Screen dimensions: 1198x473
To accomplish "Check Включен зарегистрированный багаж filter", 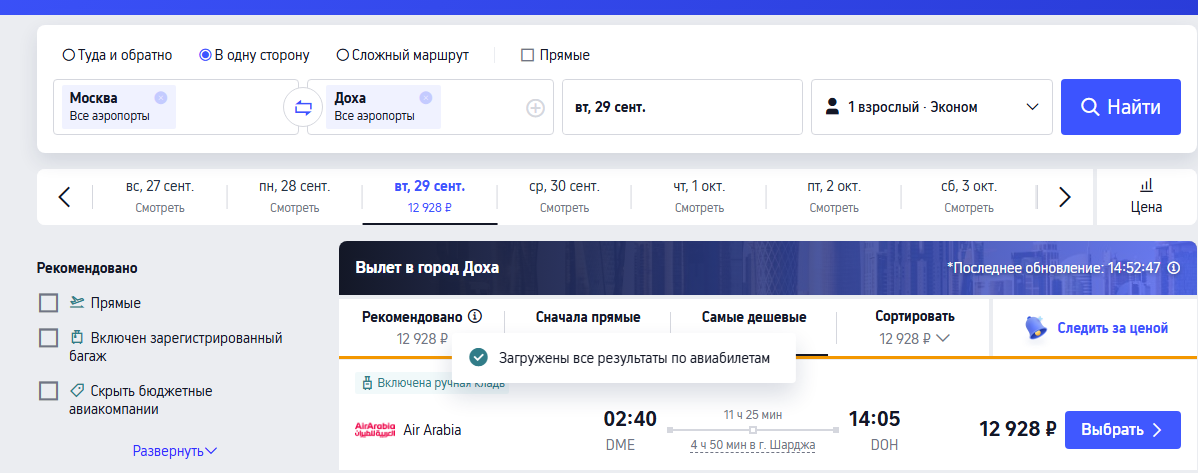I will 48,338.
